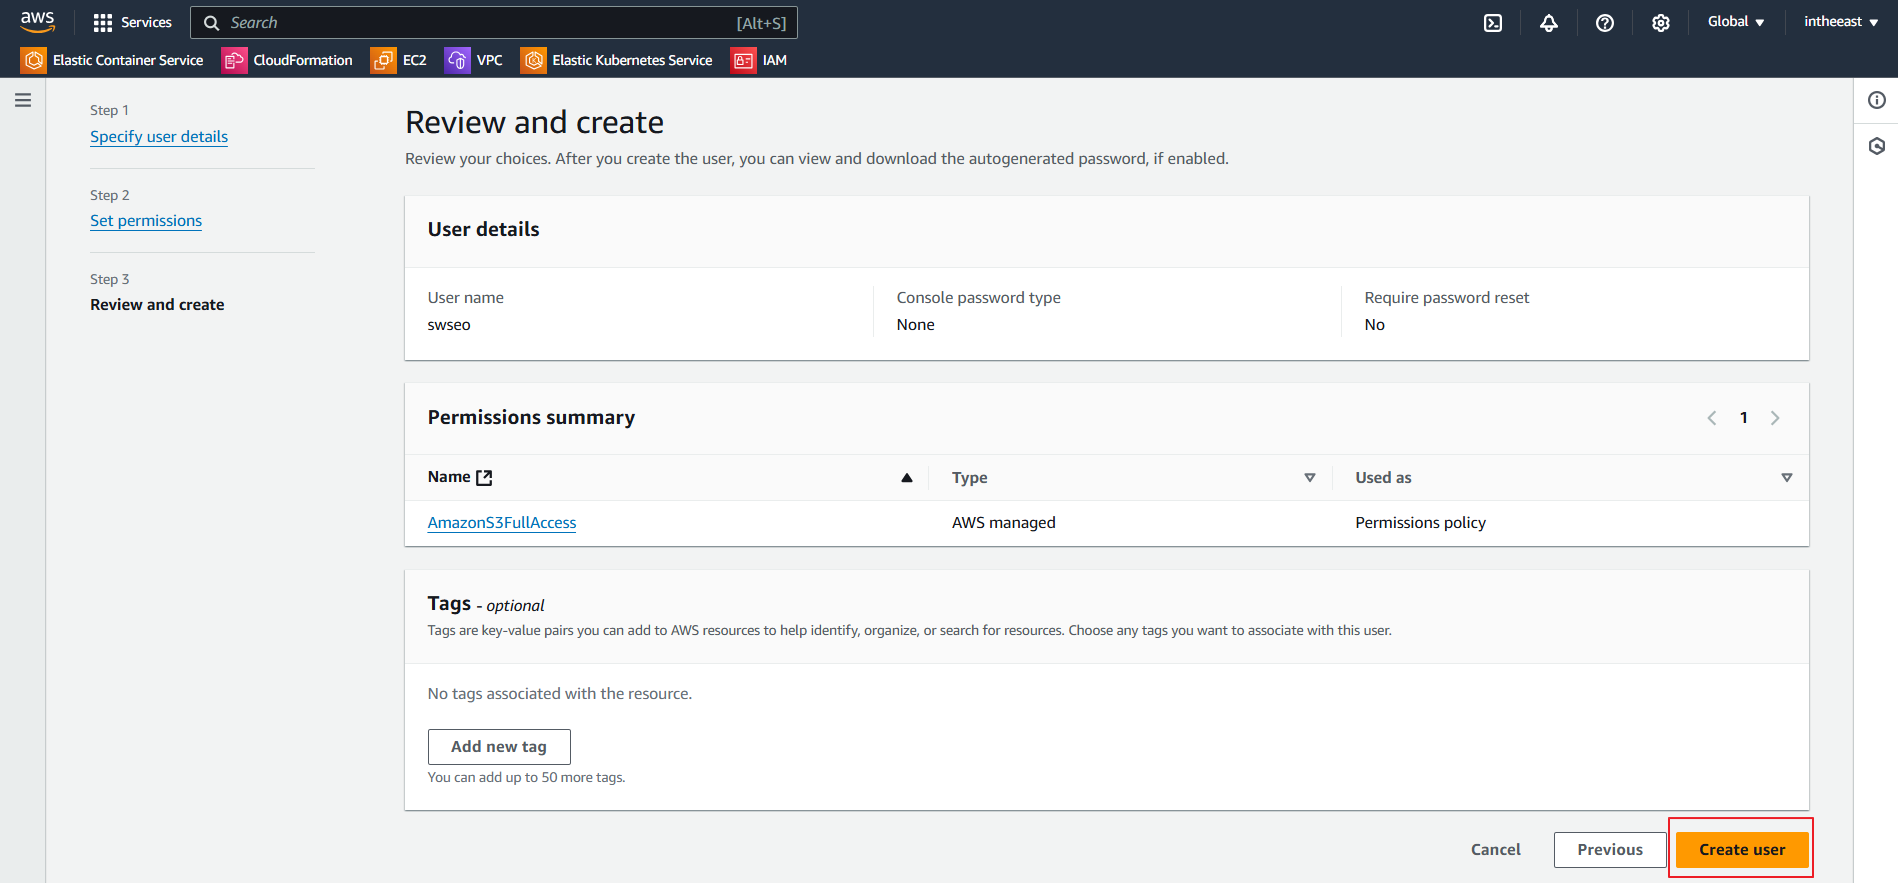The width and height of the screenshot is (1898, 883).
Task: Click the Add new tag button
Action: click(x=499, y=747)
